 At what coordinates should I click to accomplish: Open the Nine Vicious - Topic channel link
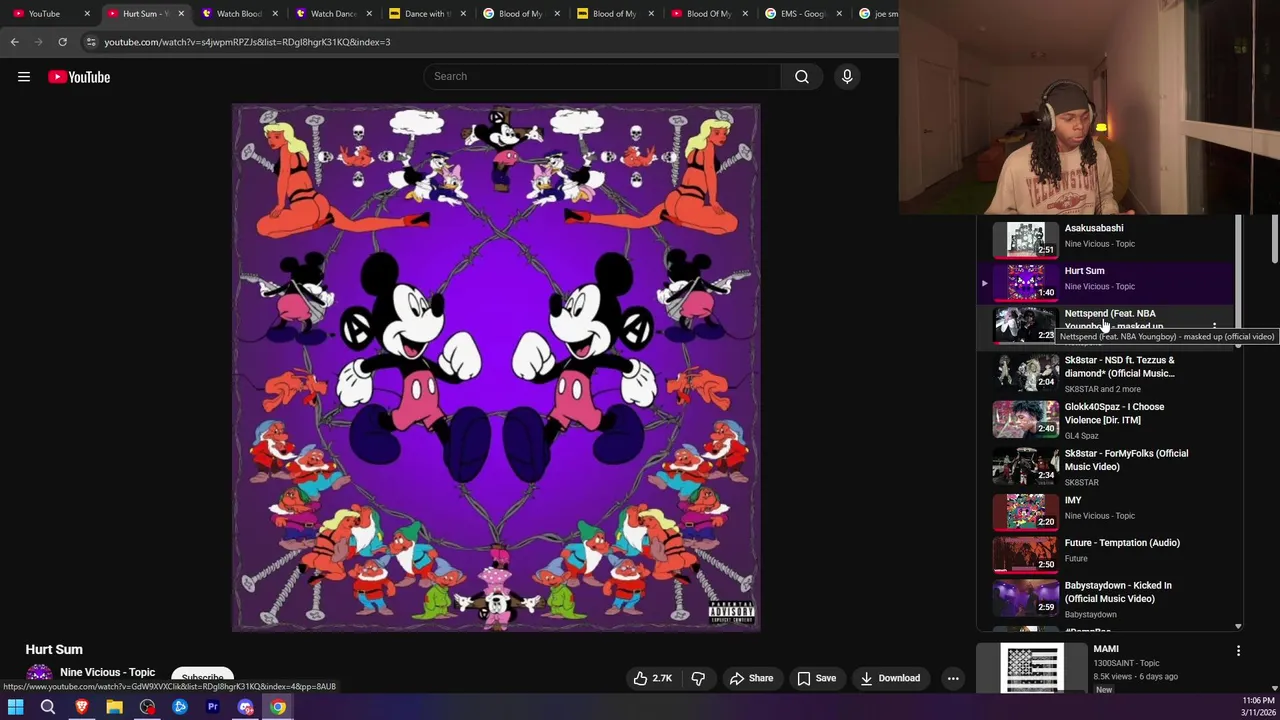107,672
